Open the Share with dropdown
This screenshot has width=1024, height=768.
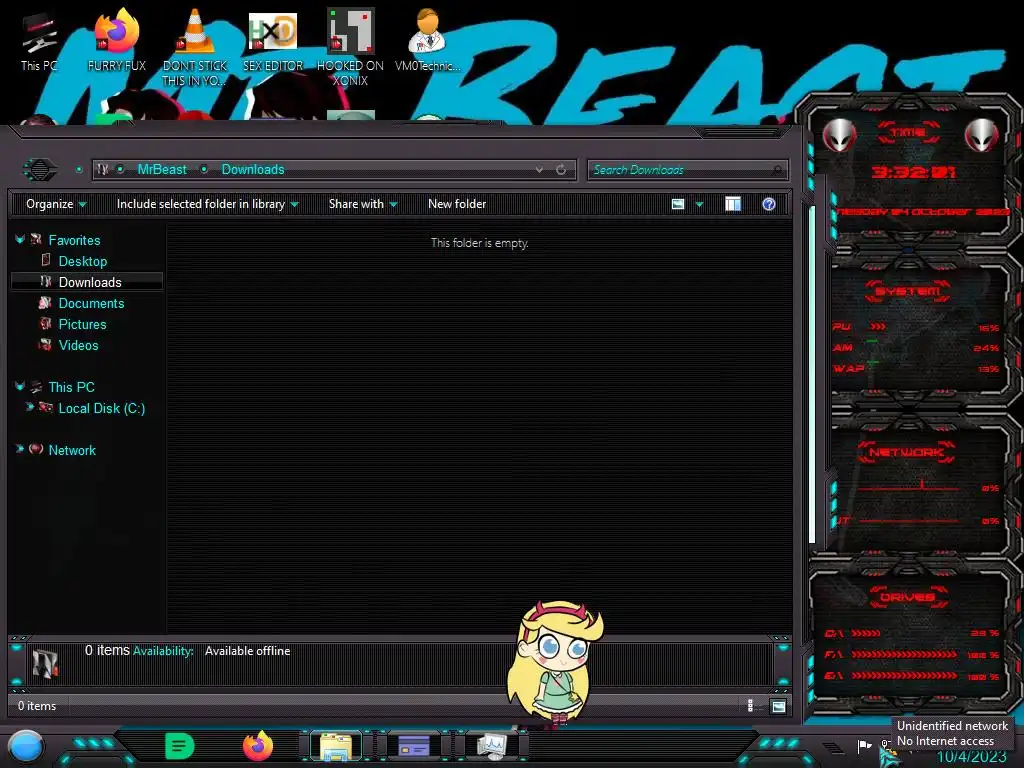point(363,204)
